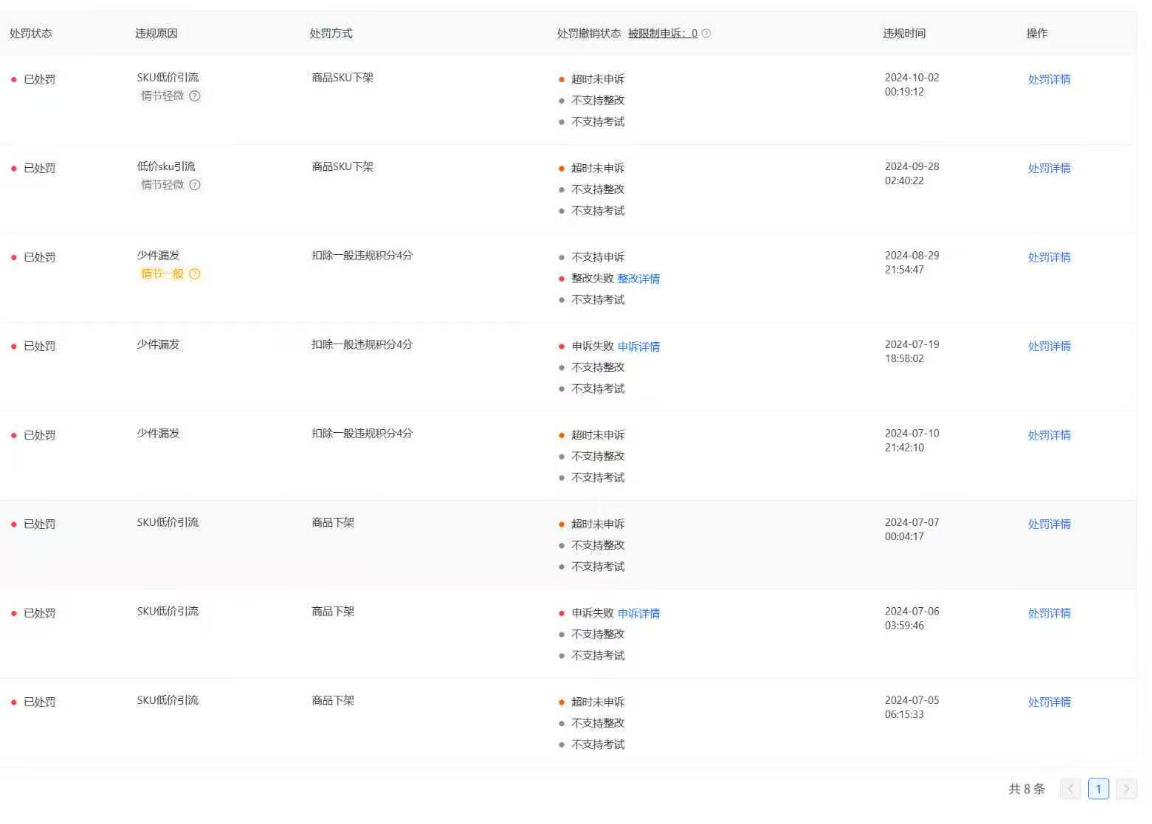Viewport: 1152px width, 824px height.
Task: View 处罚详情 for the 2024-07-07 violation
Action: (x=1049, y=525)
